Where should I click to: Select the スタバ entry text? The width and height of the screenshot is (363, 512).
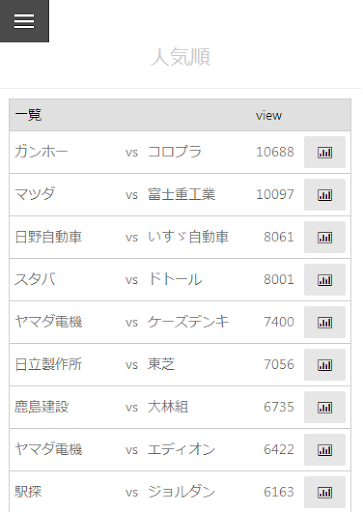coord(35,279)
